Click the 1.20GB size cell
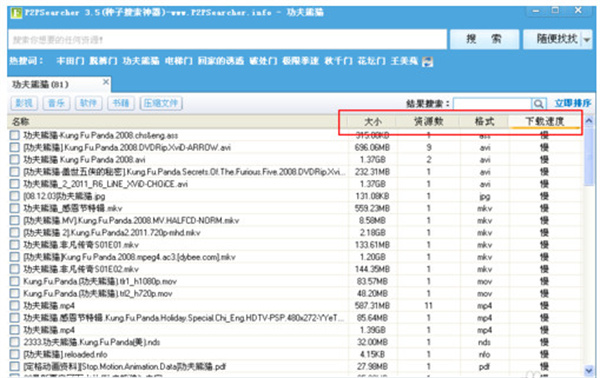600x378 pixels. tap(372, 257)
